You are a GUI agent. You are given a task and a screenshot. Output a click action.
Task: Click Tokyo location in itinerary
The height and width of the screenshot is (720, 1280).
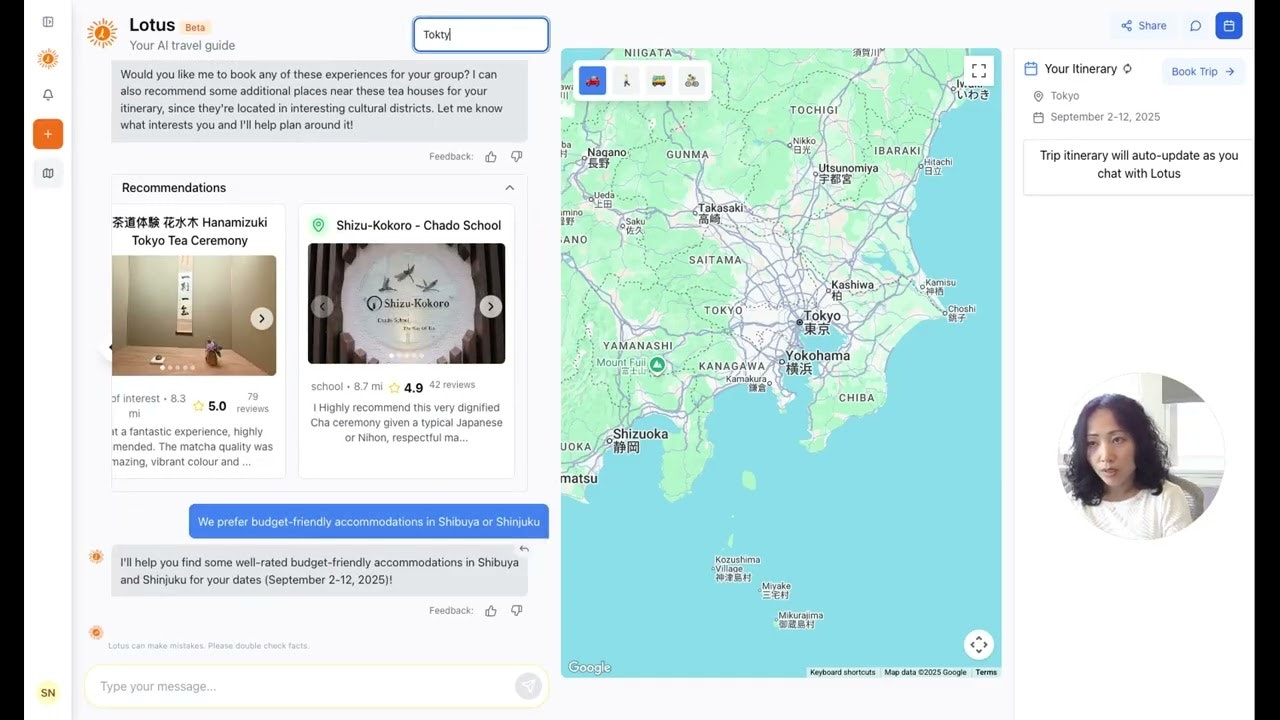tap(1064, 96)
